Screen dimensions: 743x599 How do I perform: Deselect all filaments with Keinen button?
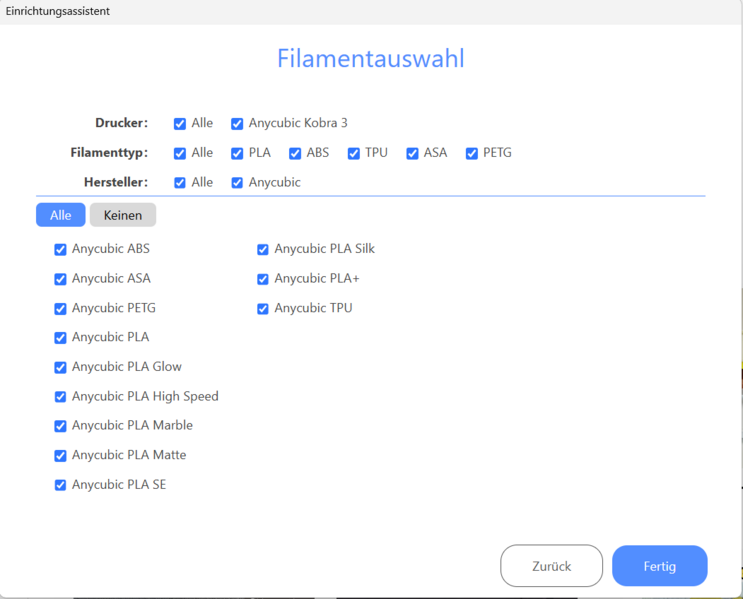[123, 215]
